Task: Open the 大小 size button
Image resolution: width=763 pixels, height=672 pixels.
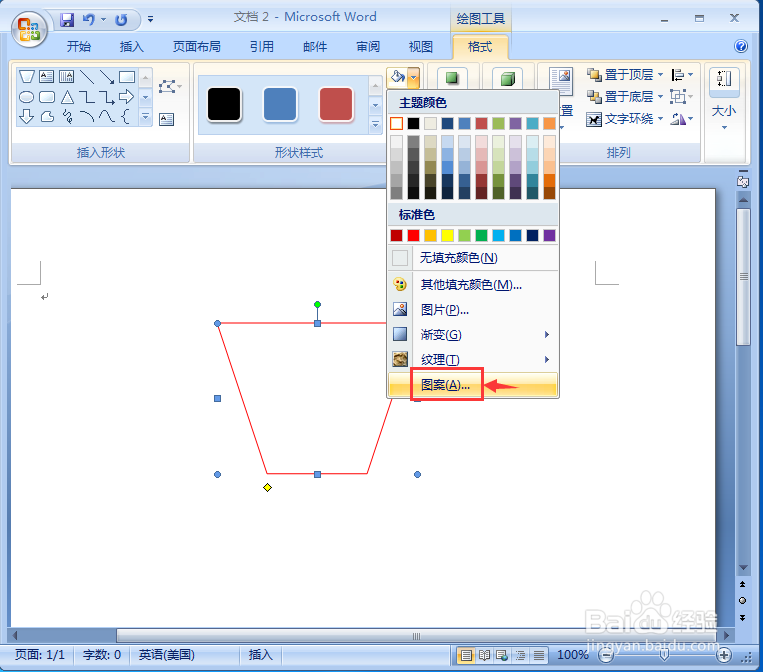Action: point(724,100)
